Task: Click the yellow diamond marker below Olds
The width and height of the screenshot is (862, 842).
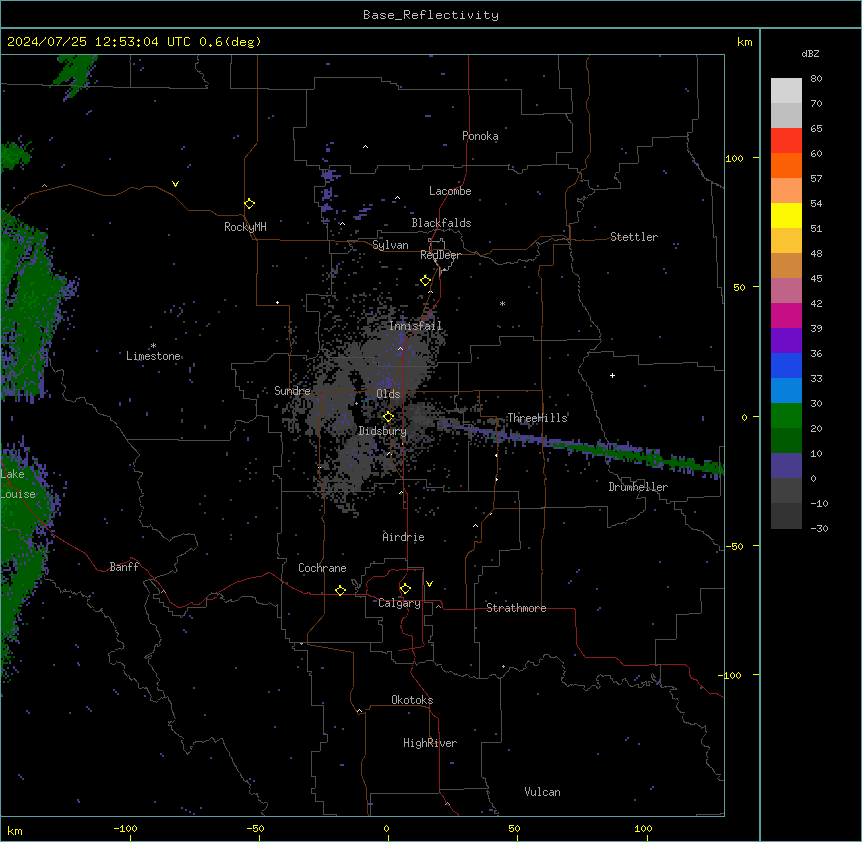Action: (x=388, y=417)
